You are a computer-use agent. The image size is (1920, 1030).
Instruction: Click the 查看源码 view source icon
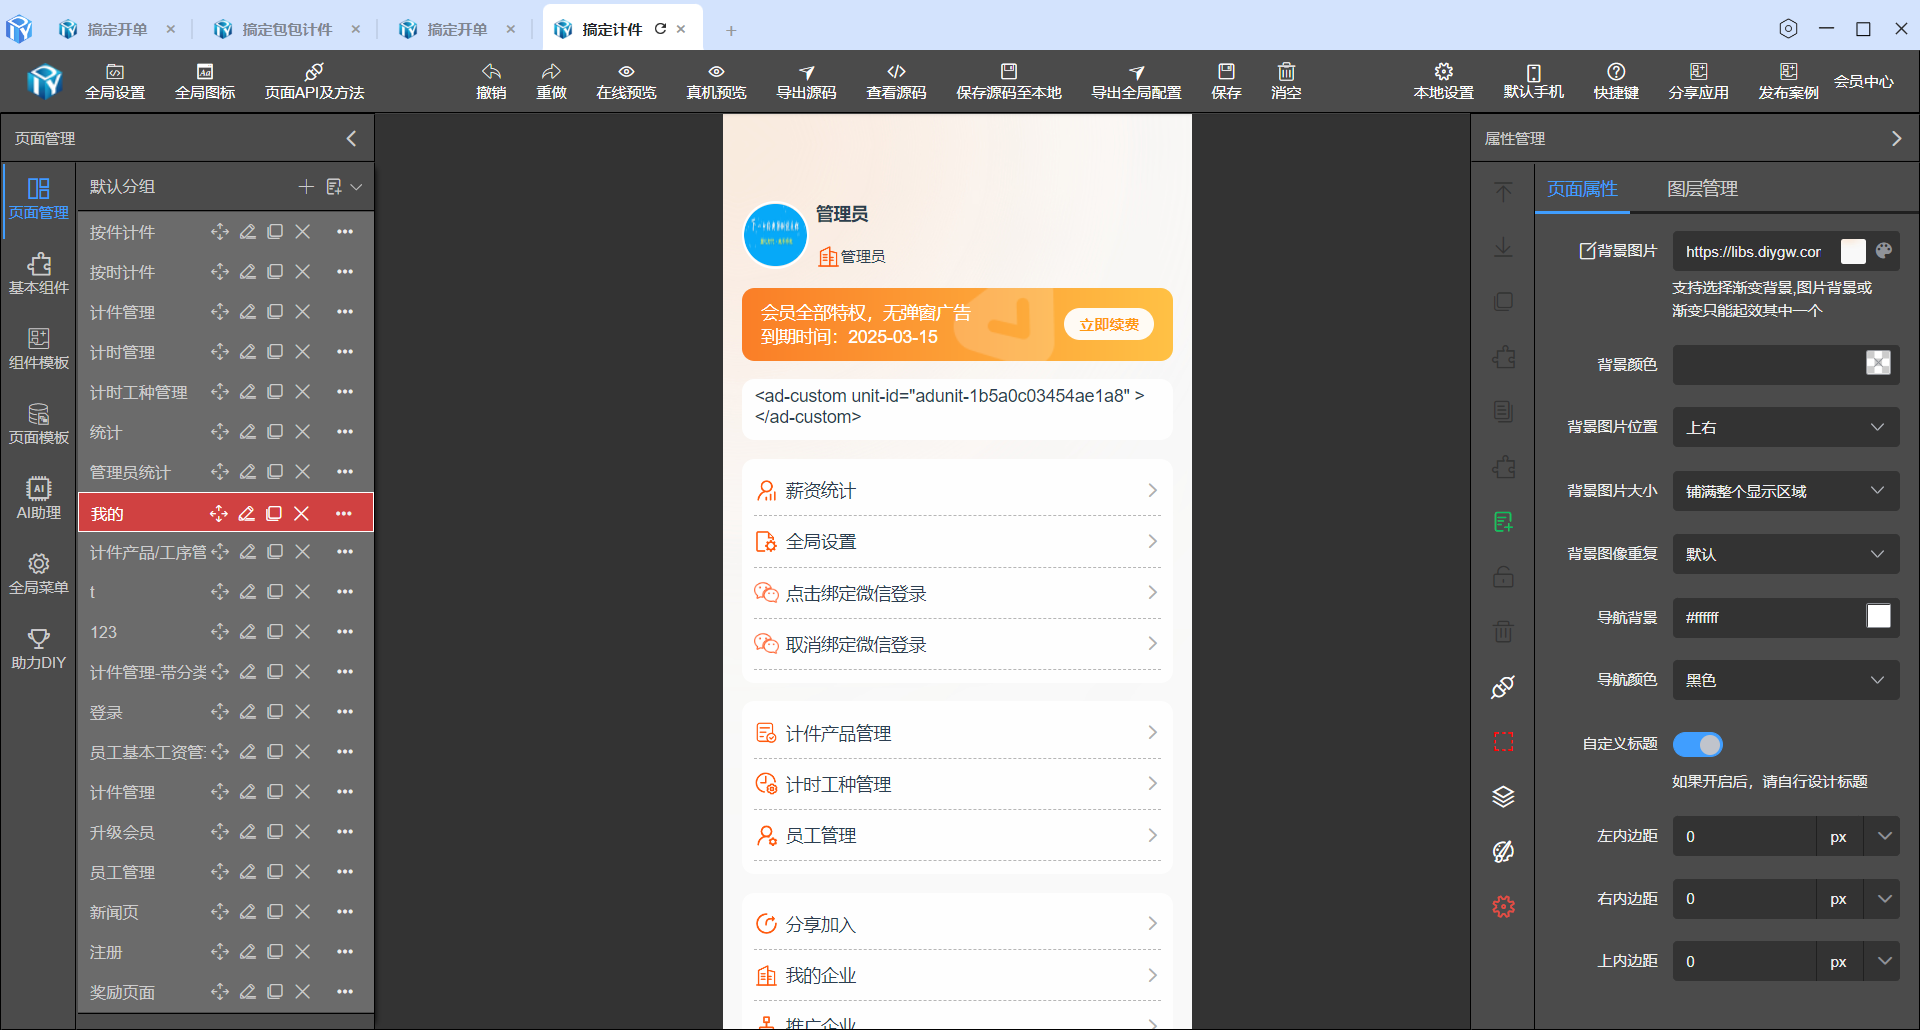[896, 81]
